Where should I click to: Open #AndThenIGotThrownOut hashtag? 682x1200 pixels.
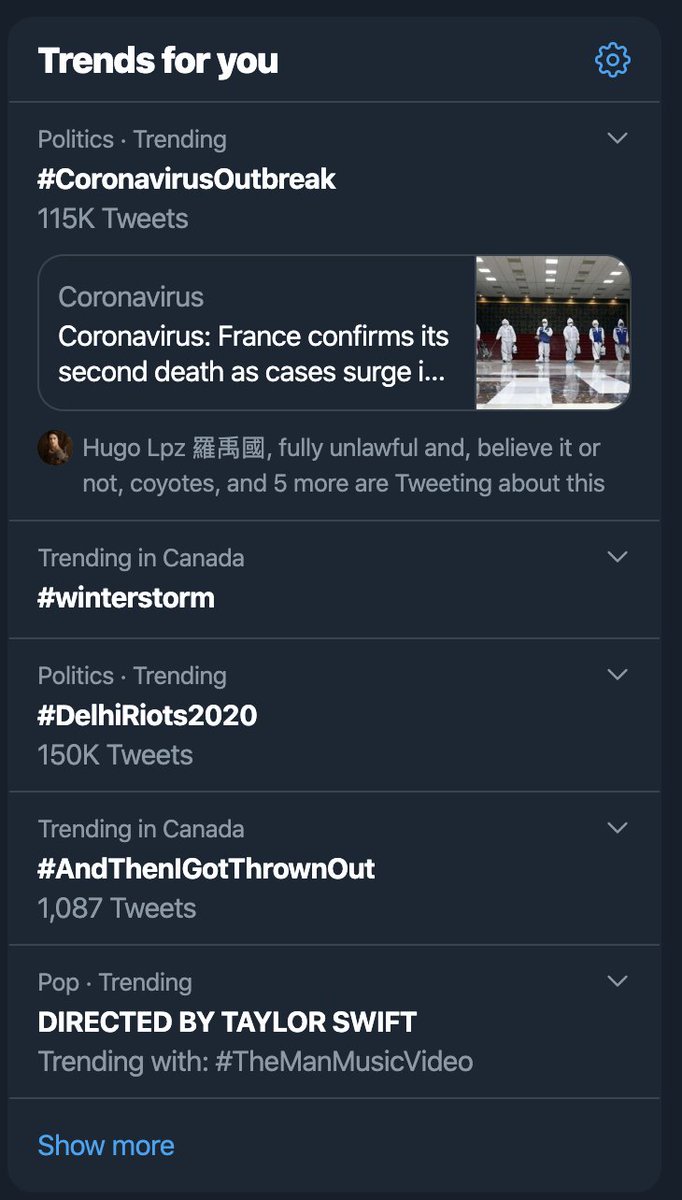tap(206, 869)
